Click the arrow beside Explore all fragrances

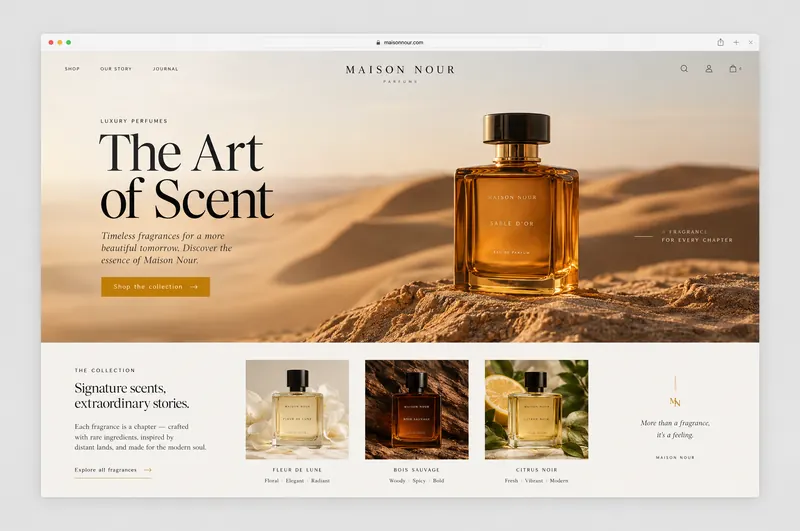coord(148,470)
